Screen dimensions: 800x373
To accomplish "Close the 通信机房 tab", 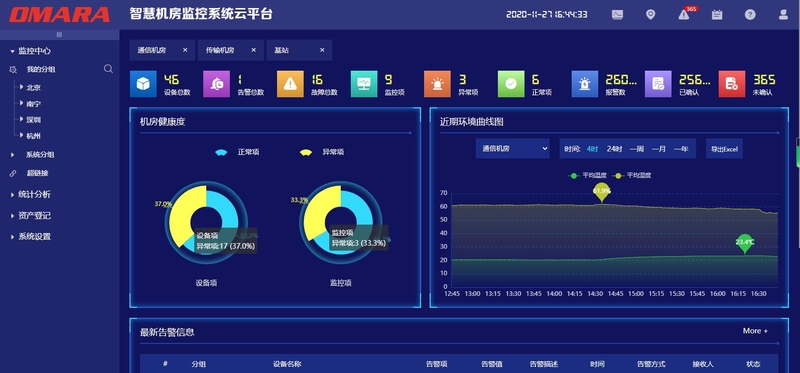I will [185, 50].
